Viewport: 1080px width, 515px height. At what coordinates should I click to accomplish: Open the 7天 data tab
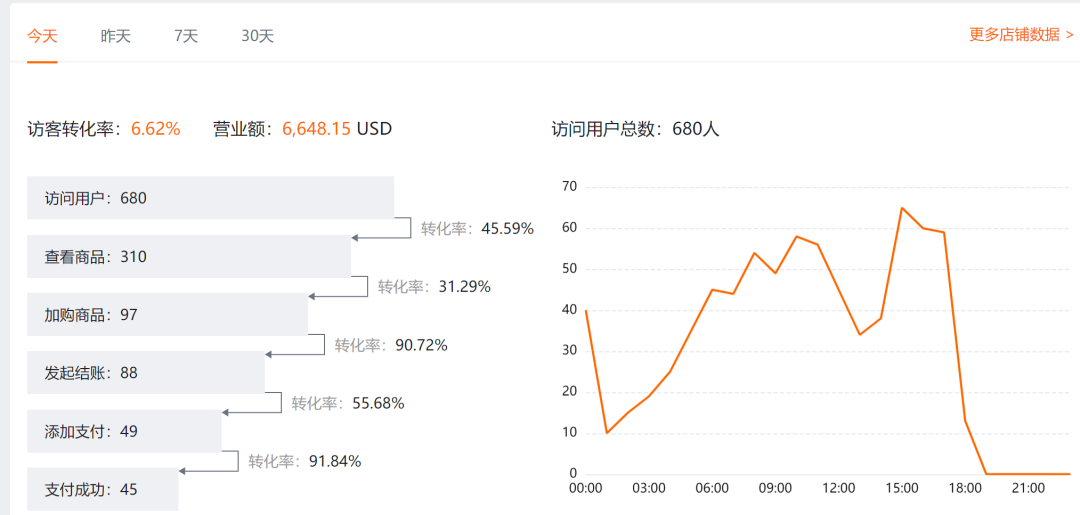[186, 36]
